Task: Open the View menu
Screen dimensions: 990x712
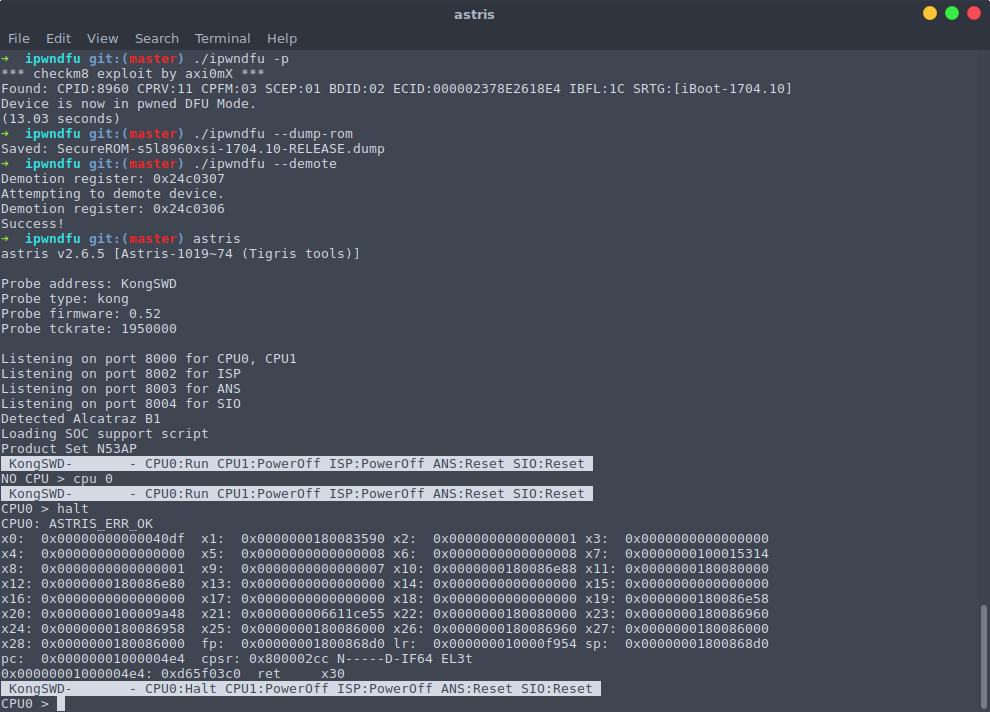Action: [102, 38]
